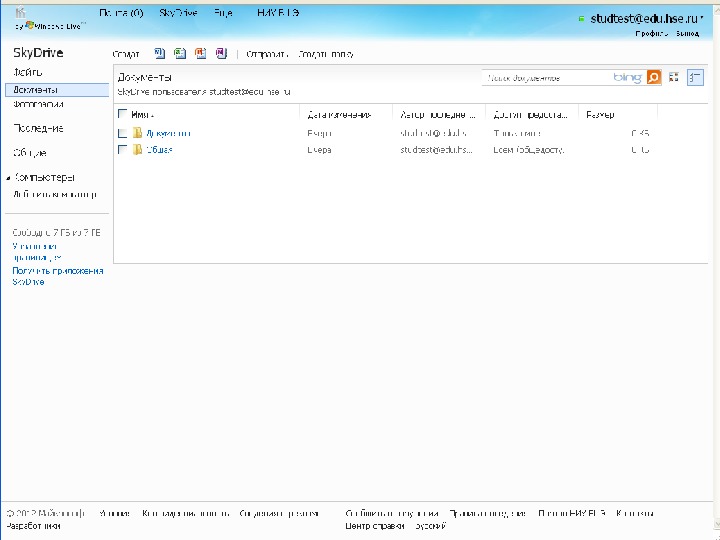Viewport: 720px width, 540px height.
Task: Click the Доступ предоставлен column header
Action: tap(530, 115)
